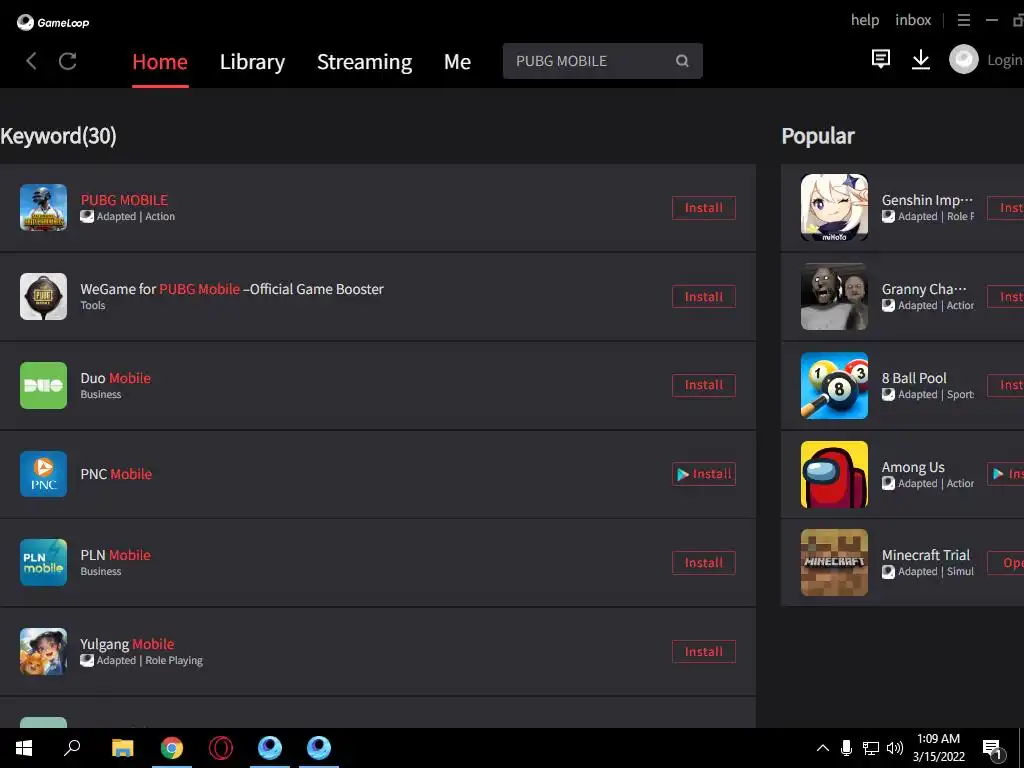The width and height of the screenshot is (1024, 768).
Task: Click the PNC Mobile title text
Action: coord(116,474)
